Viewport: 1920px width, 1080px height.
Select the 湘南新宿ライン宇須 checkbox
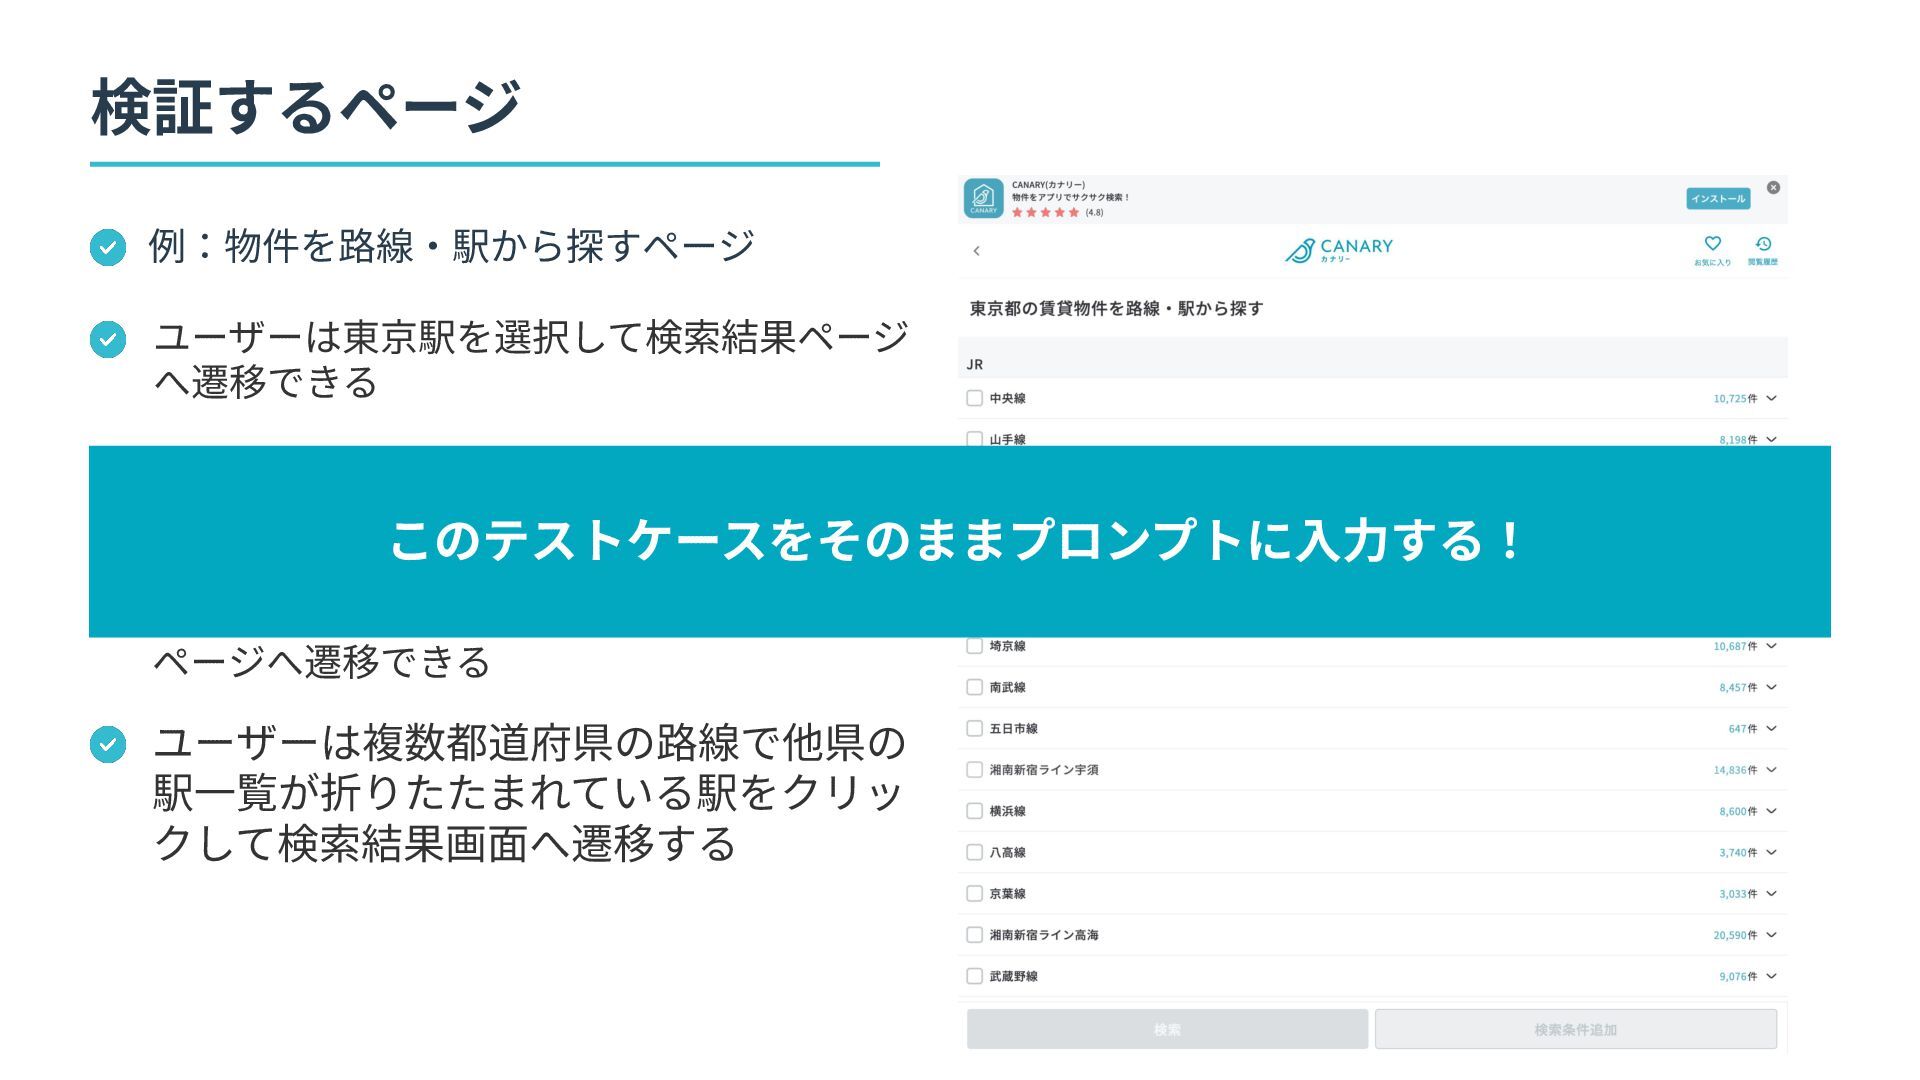pos(974,770)
